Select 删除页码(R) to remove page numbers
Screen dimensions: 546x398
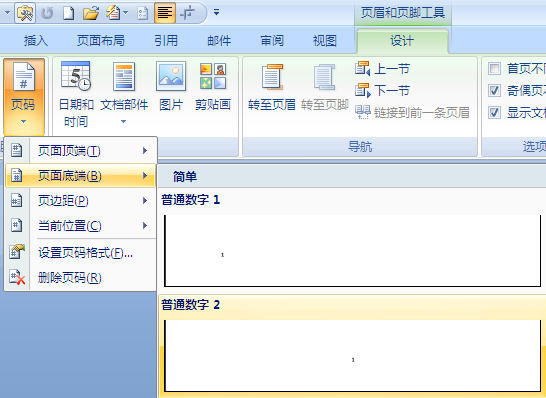click(x=81, y=278)
